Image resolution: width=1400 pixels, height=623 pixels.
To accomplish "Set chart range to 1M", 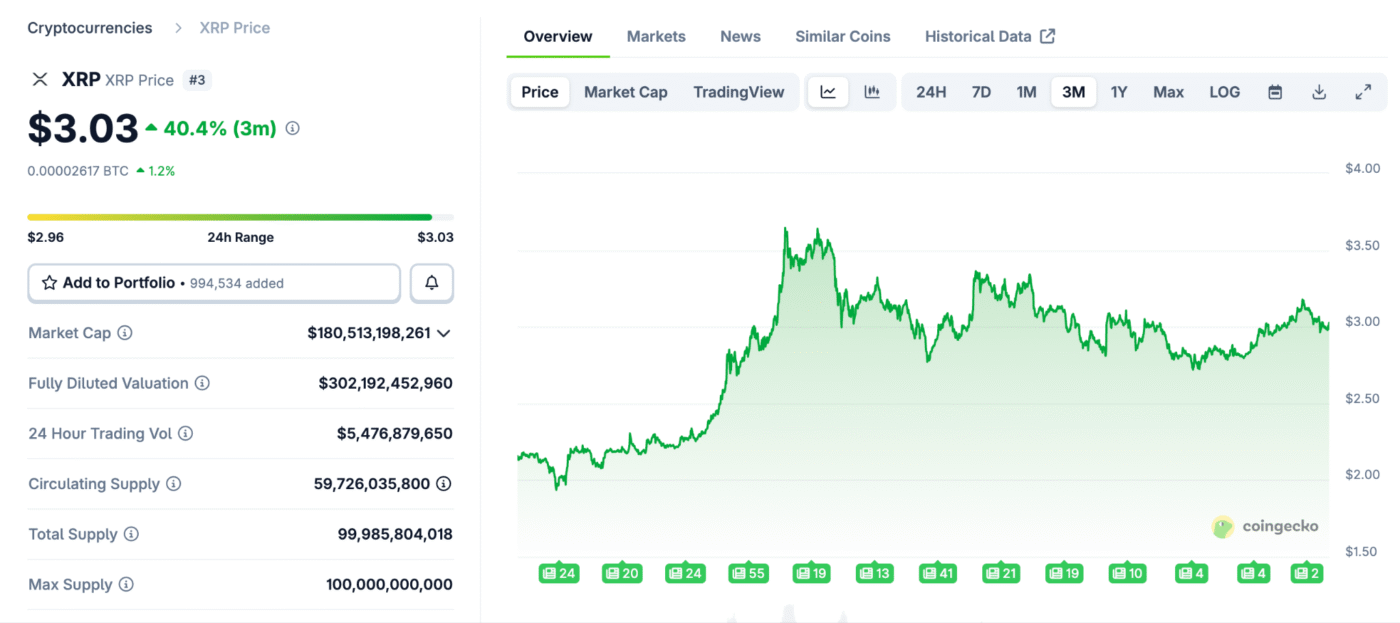I will (x=1026, y=92).
